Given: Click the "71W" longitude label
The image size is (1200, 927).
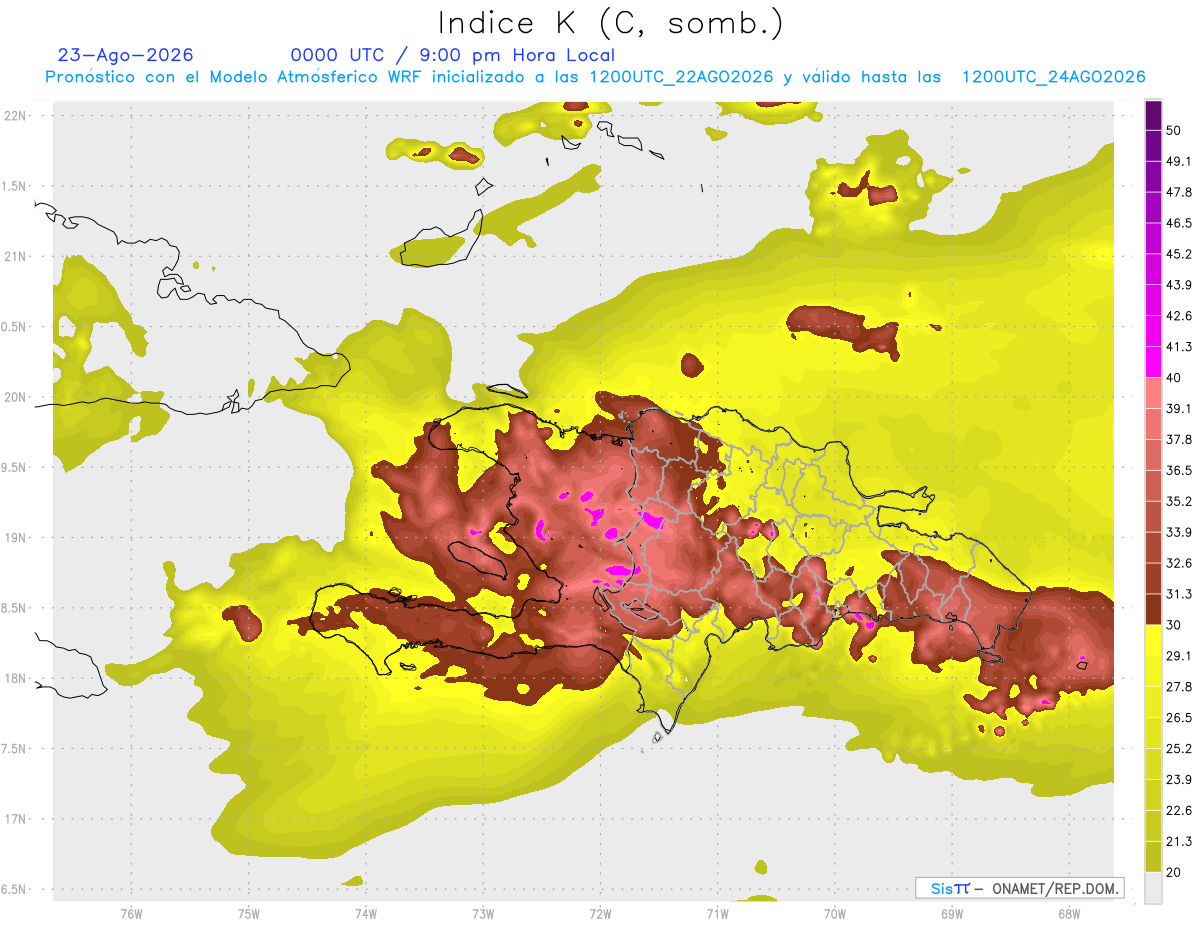Looking at the screenshot, I should point(717,913).
